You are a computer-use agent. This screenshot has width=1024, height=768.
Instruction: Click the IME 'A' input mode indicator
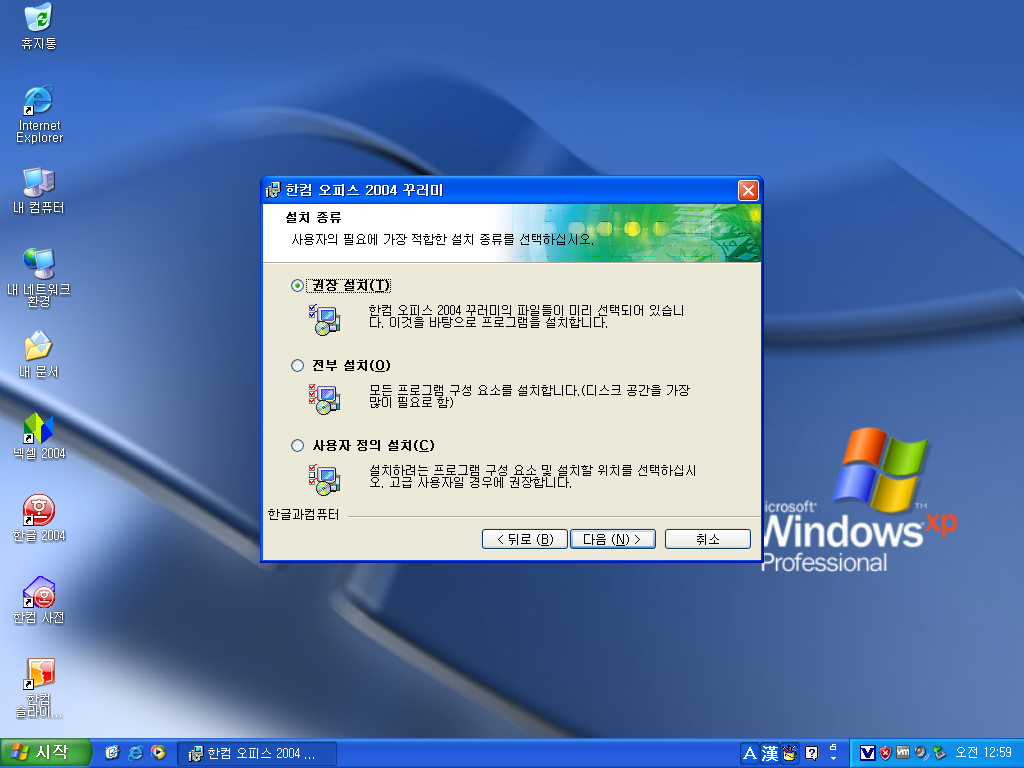[750, 754]
